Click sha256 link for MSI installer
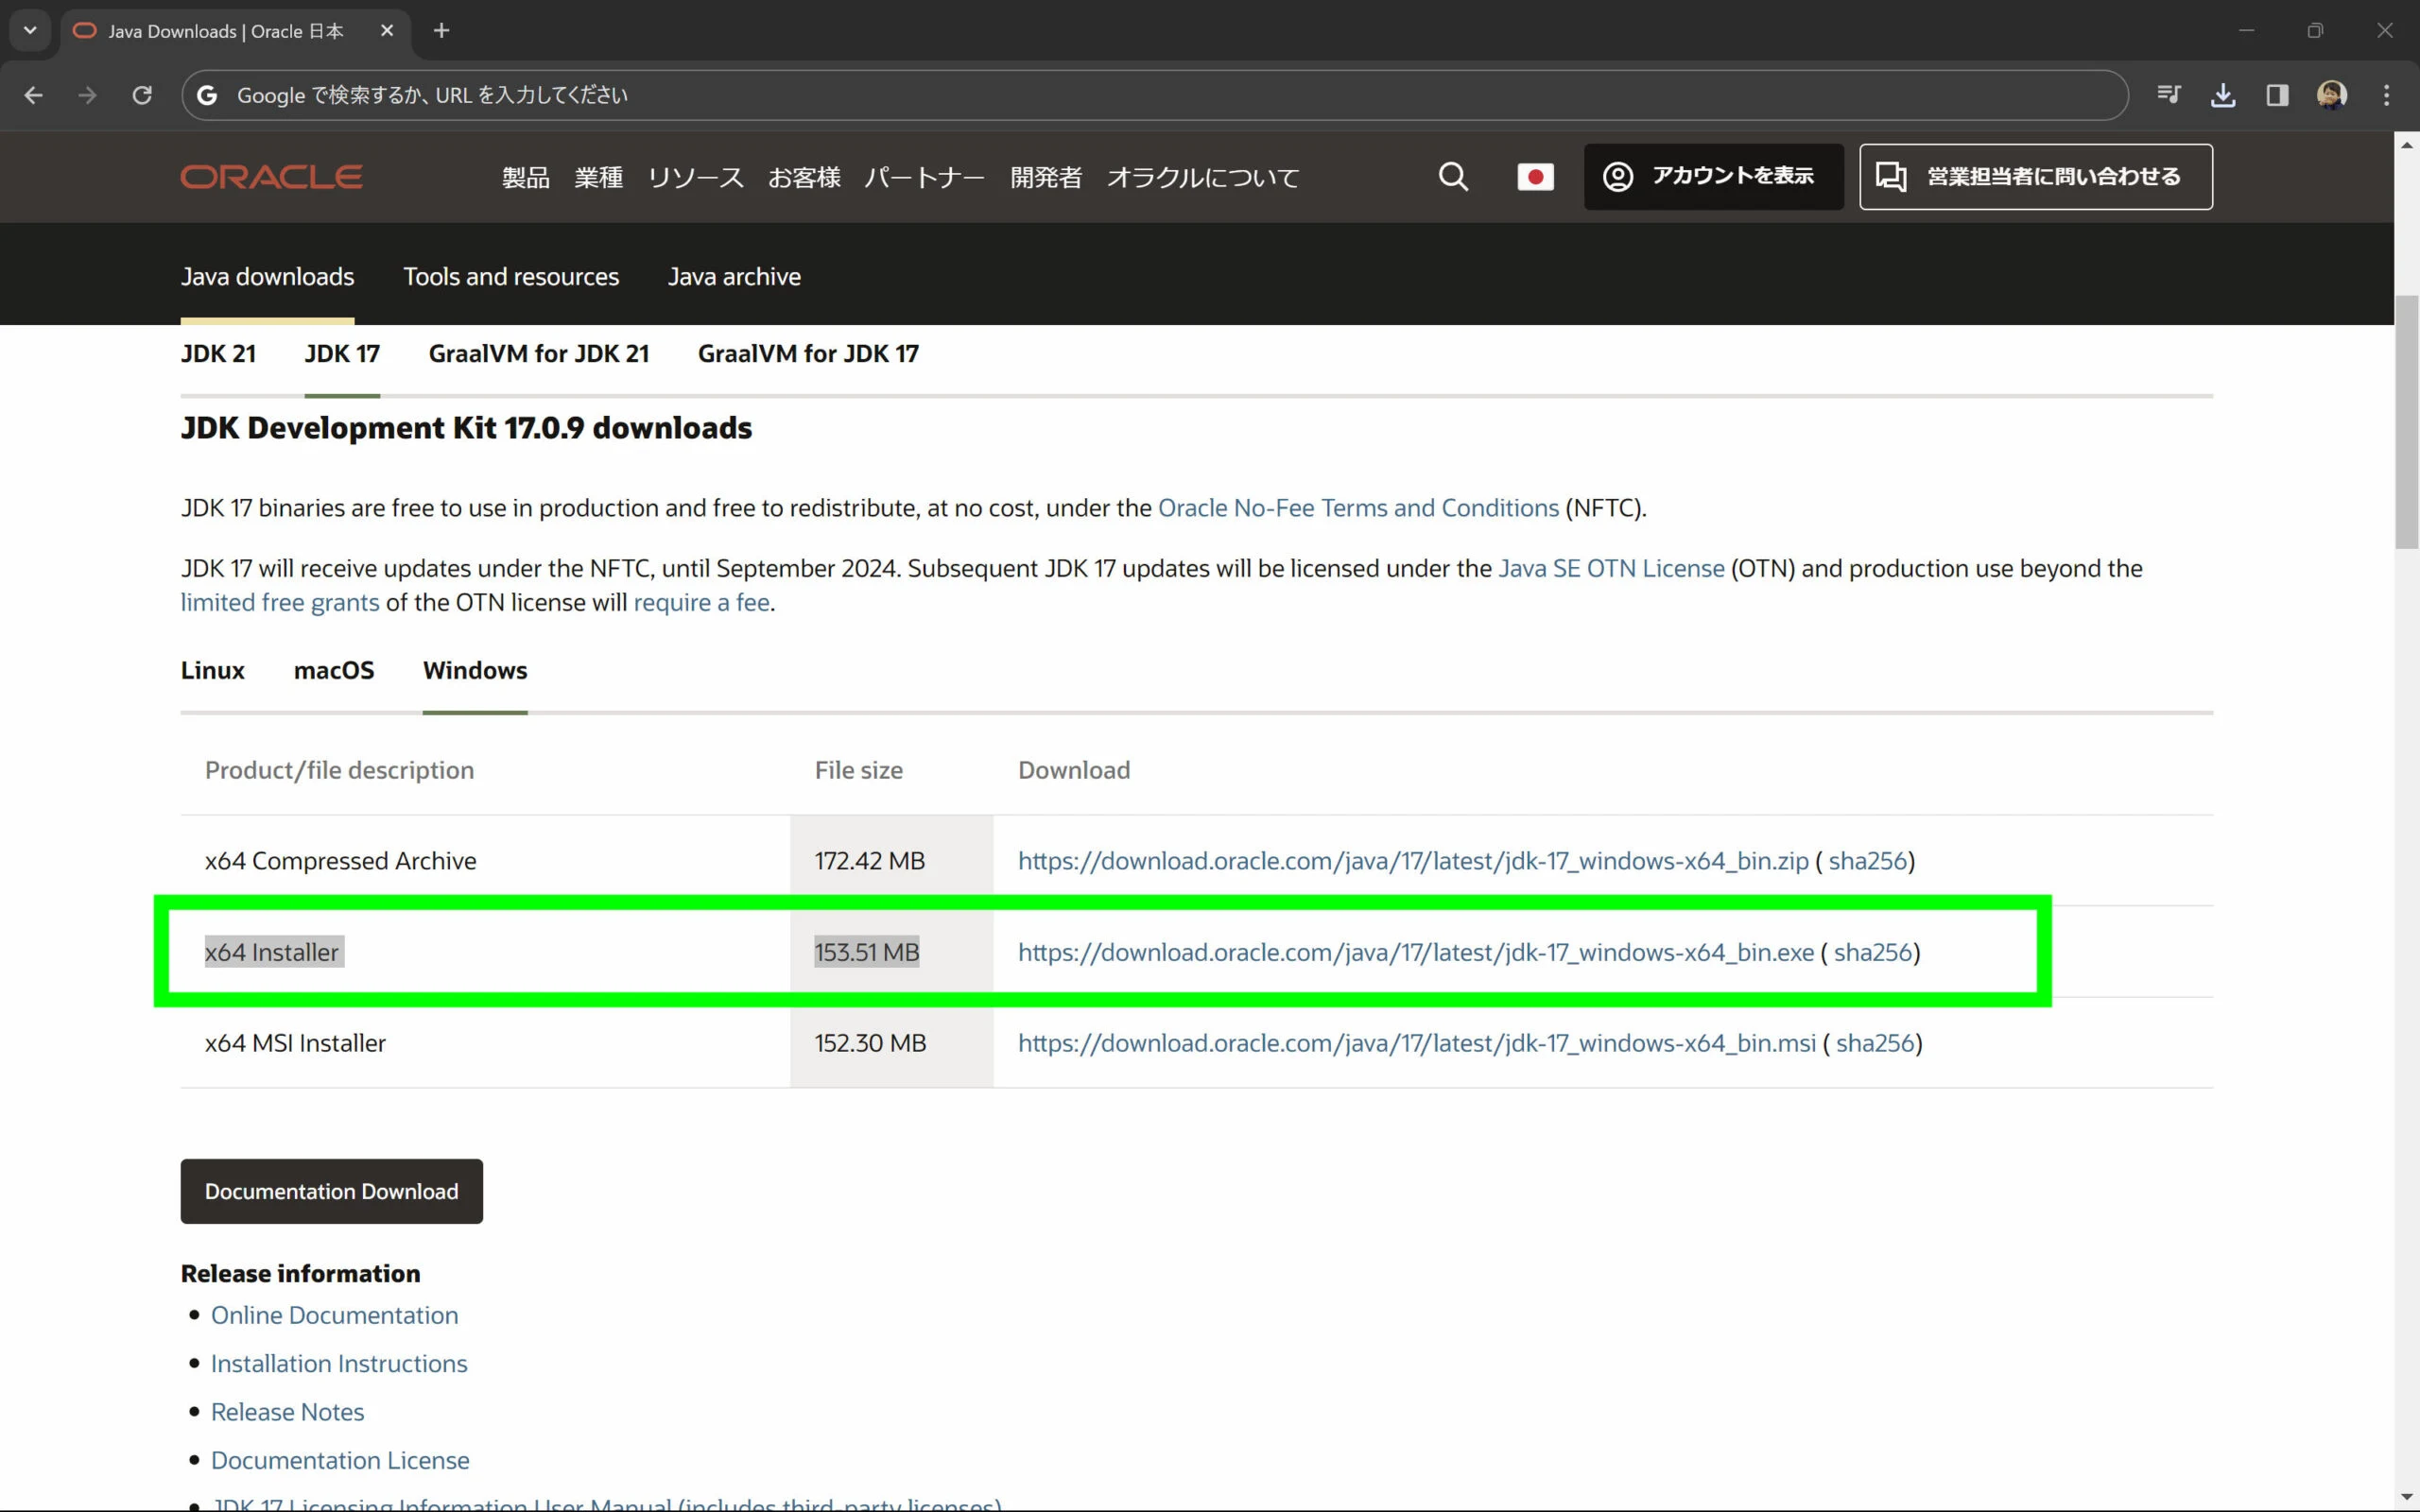2420x1512 pixels. coord(1874,1043)
